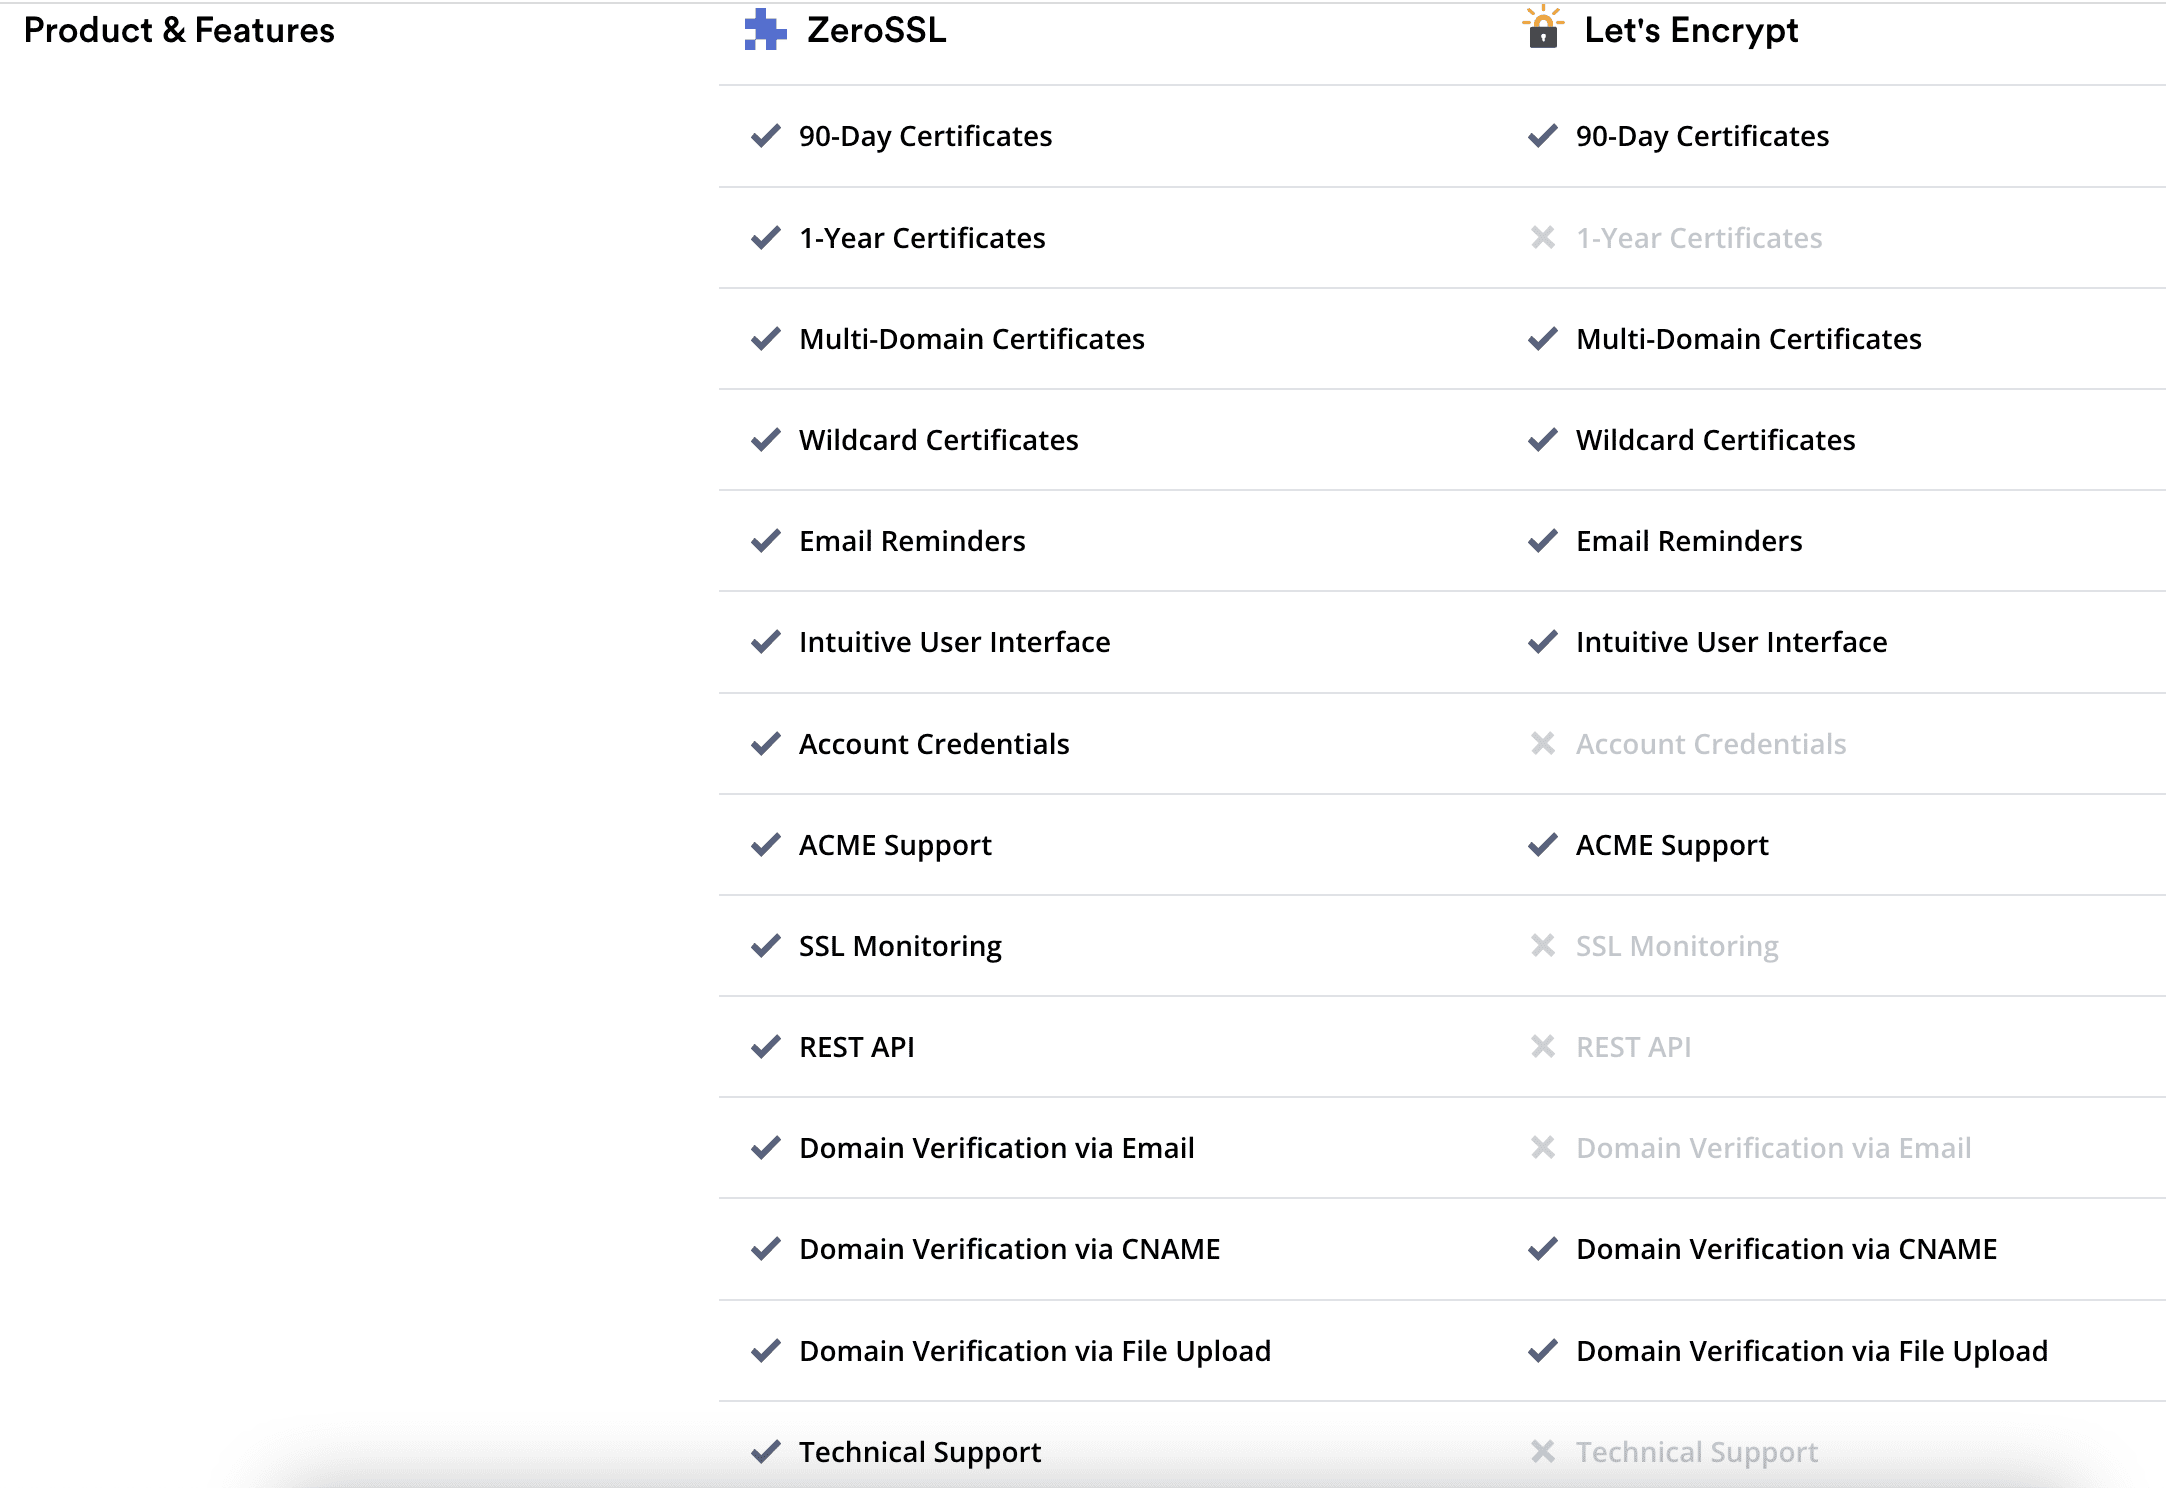
Task: Click the Let's Encrypt padlock logo icon
Action: pyautogui.click(x=1543, y=28)
